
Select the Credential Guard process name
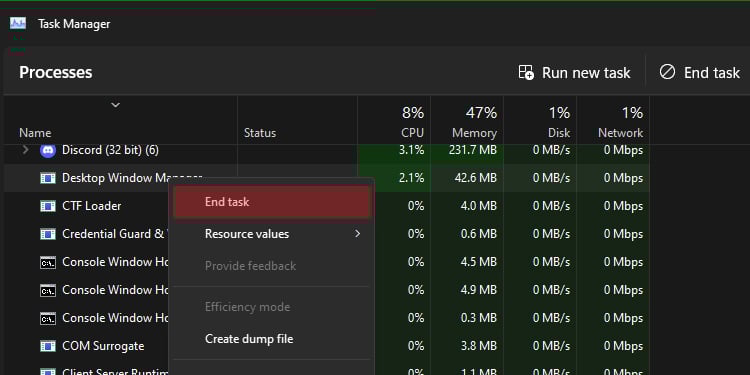(x=115, y=234)
